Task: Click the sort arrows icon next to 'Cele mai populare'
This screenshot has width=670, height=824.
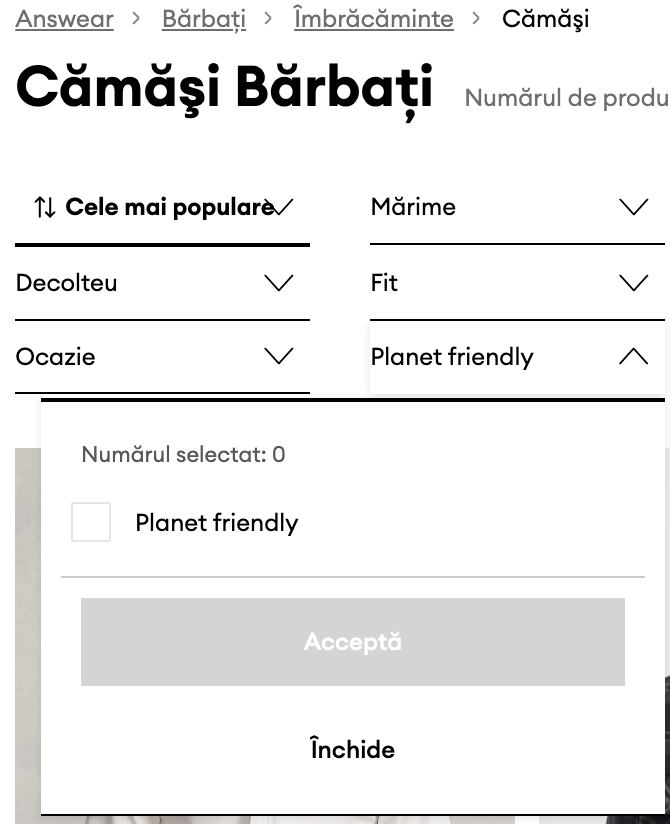Action: click(43, 206)
